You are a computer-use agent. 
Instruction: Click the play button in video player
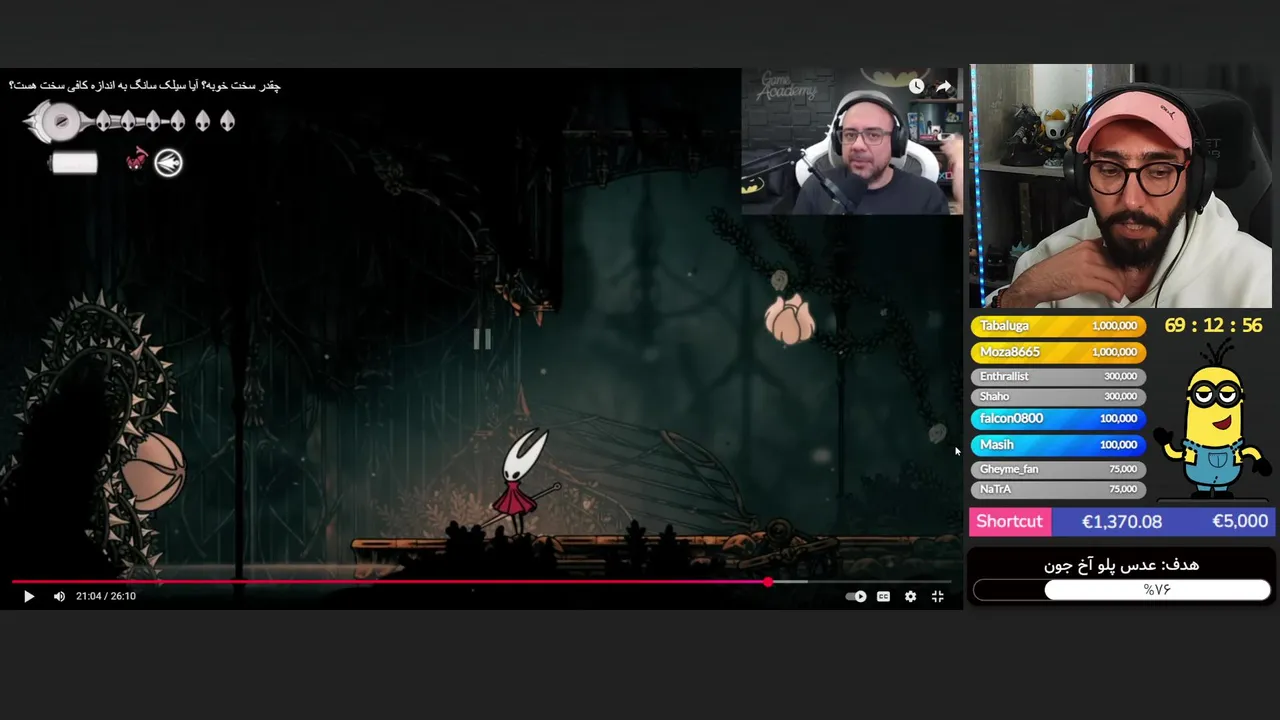click(x=28, y=596)
